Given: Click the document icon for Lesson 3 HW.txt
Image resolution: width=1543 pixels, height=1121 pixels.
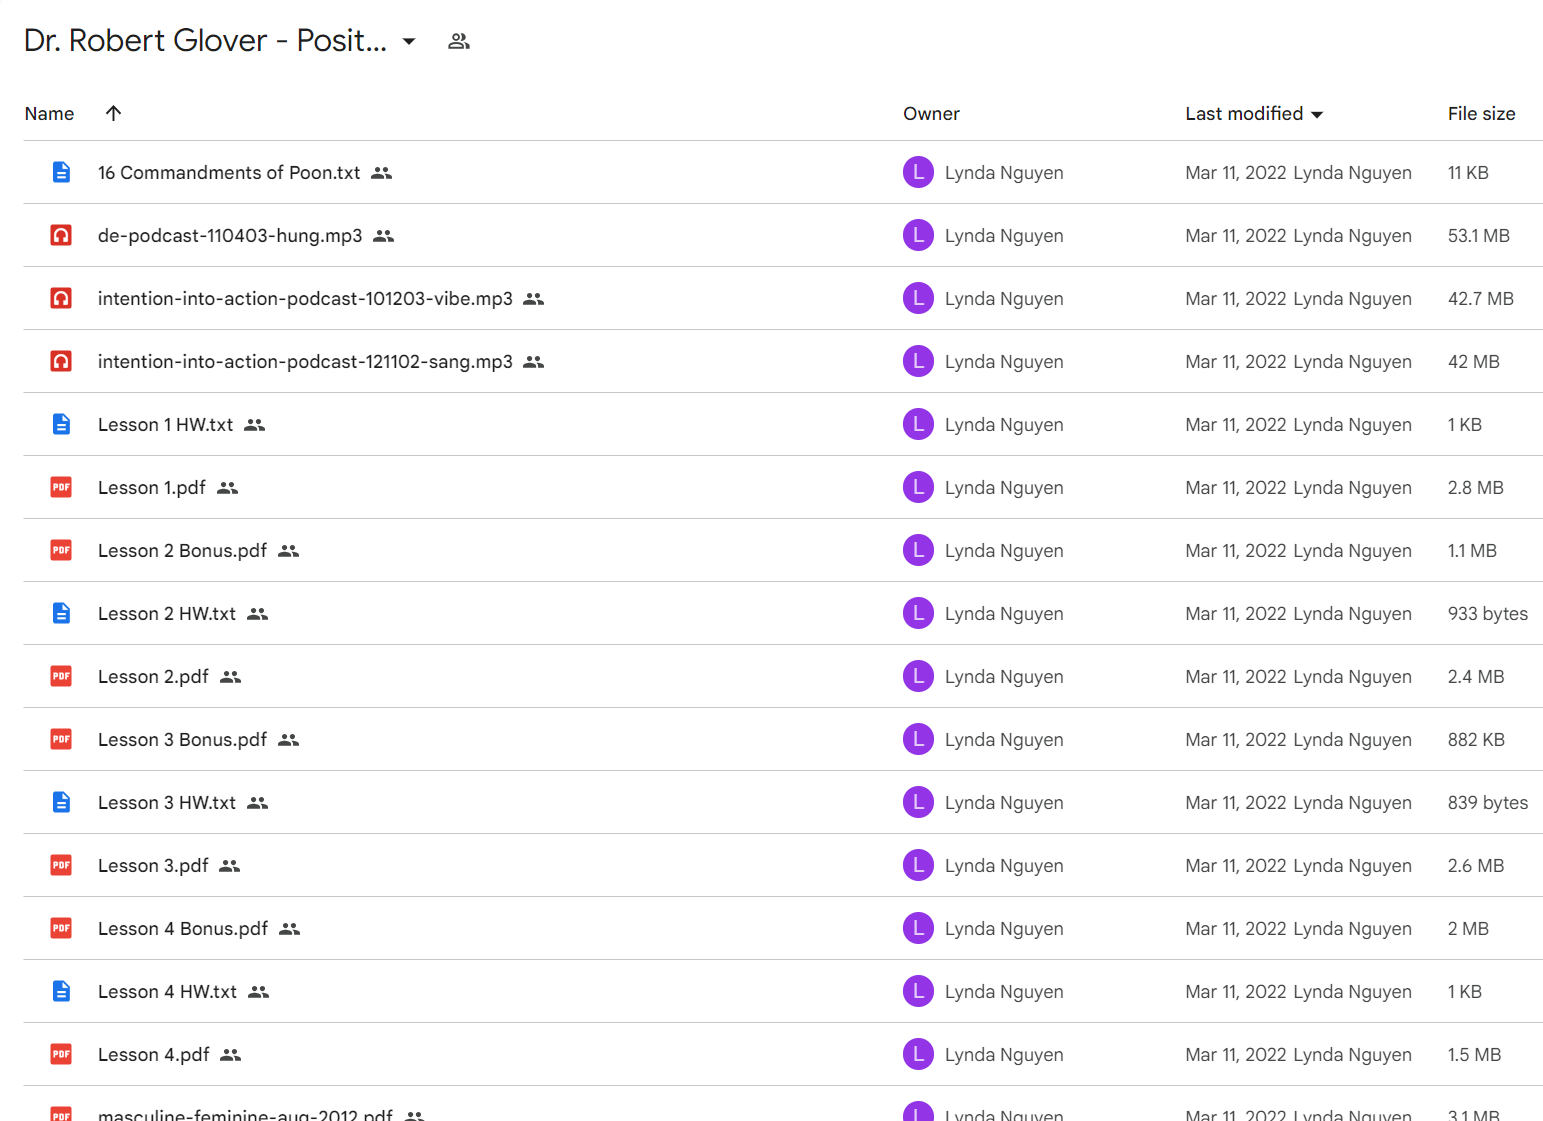Looking at the screenshot, I should 61,802.
